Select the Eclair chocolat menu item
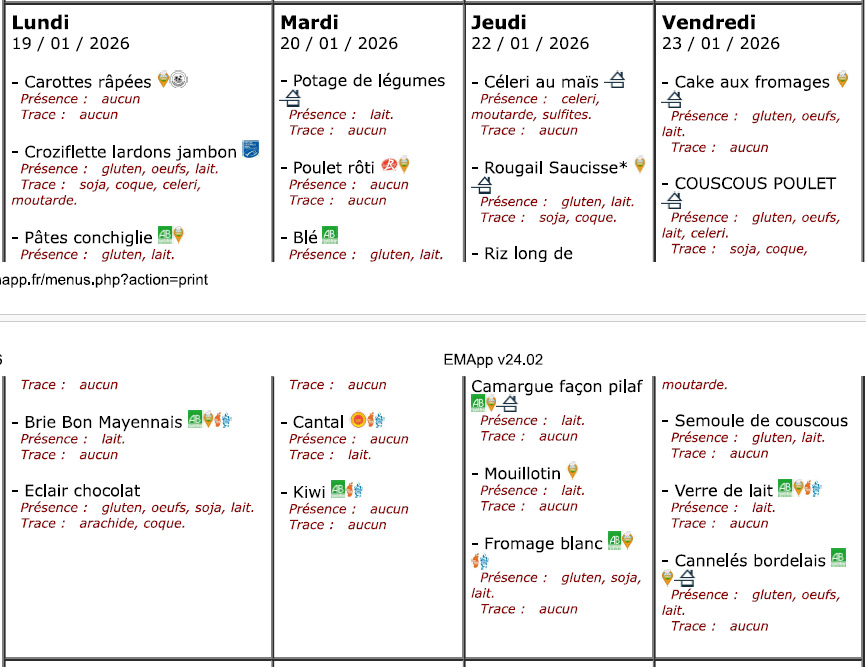866x667 pixels. (82, 491)
